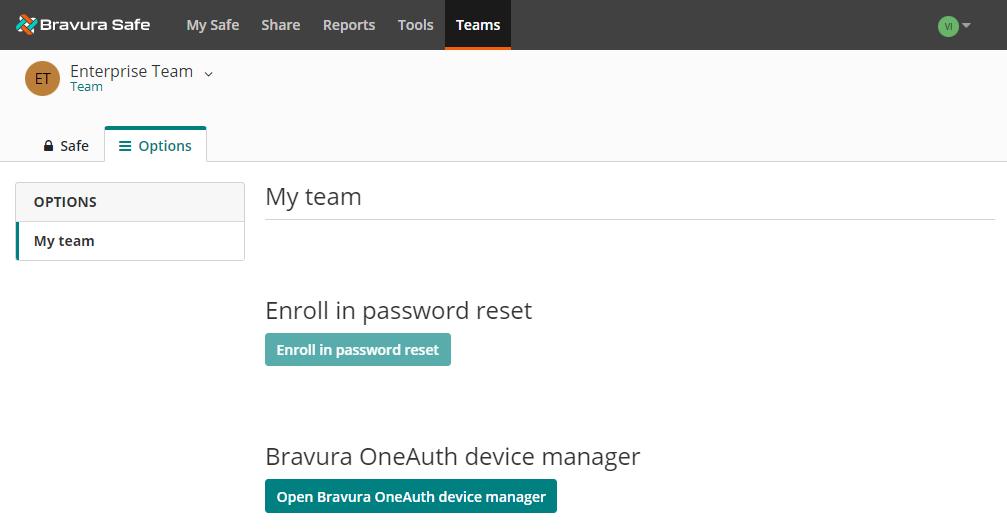Click the green VI user avatar
The height and width of the screenshot is (532, 1007).
tap(947, 26)
